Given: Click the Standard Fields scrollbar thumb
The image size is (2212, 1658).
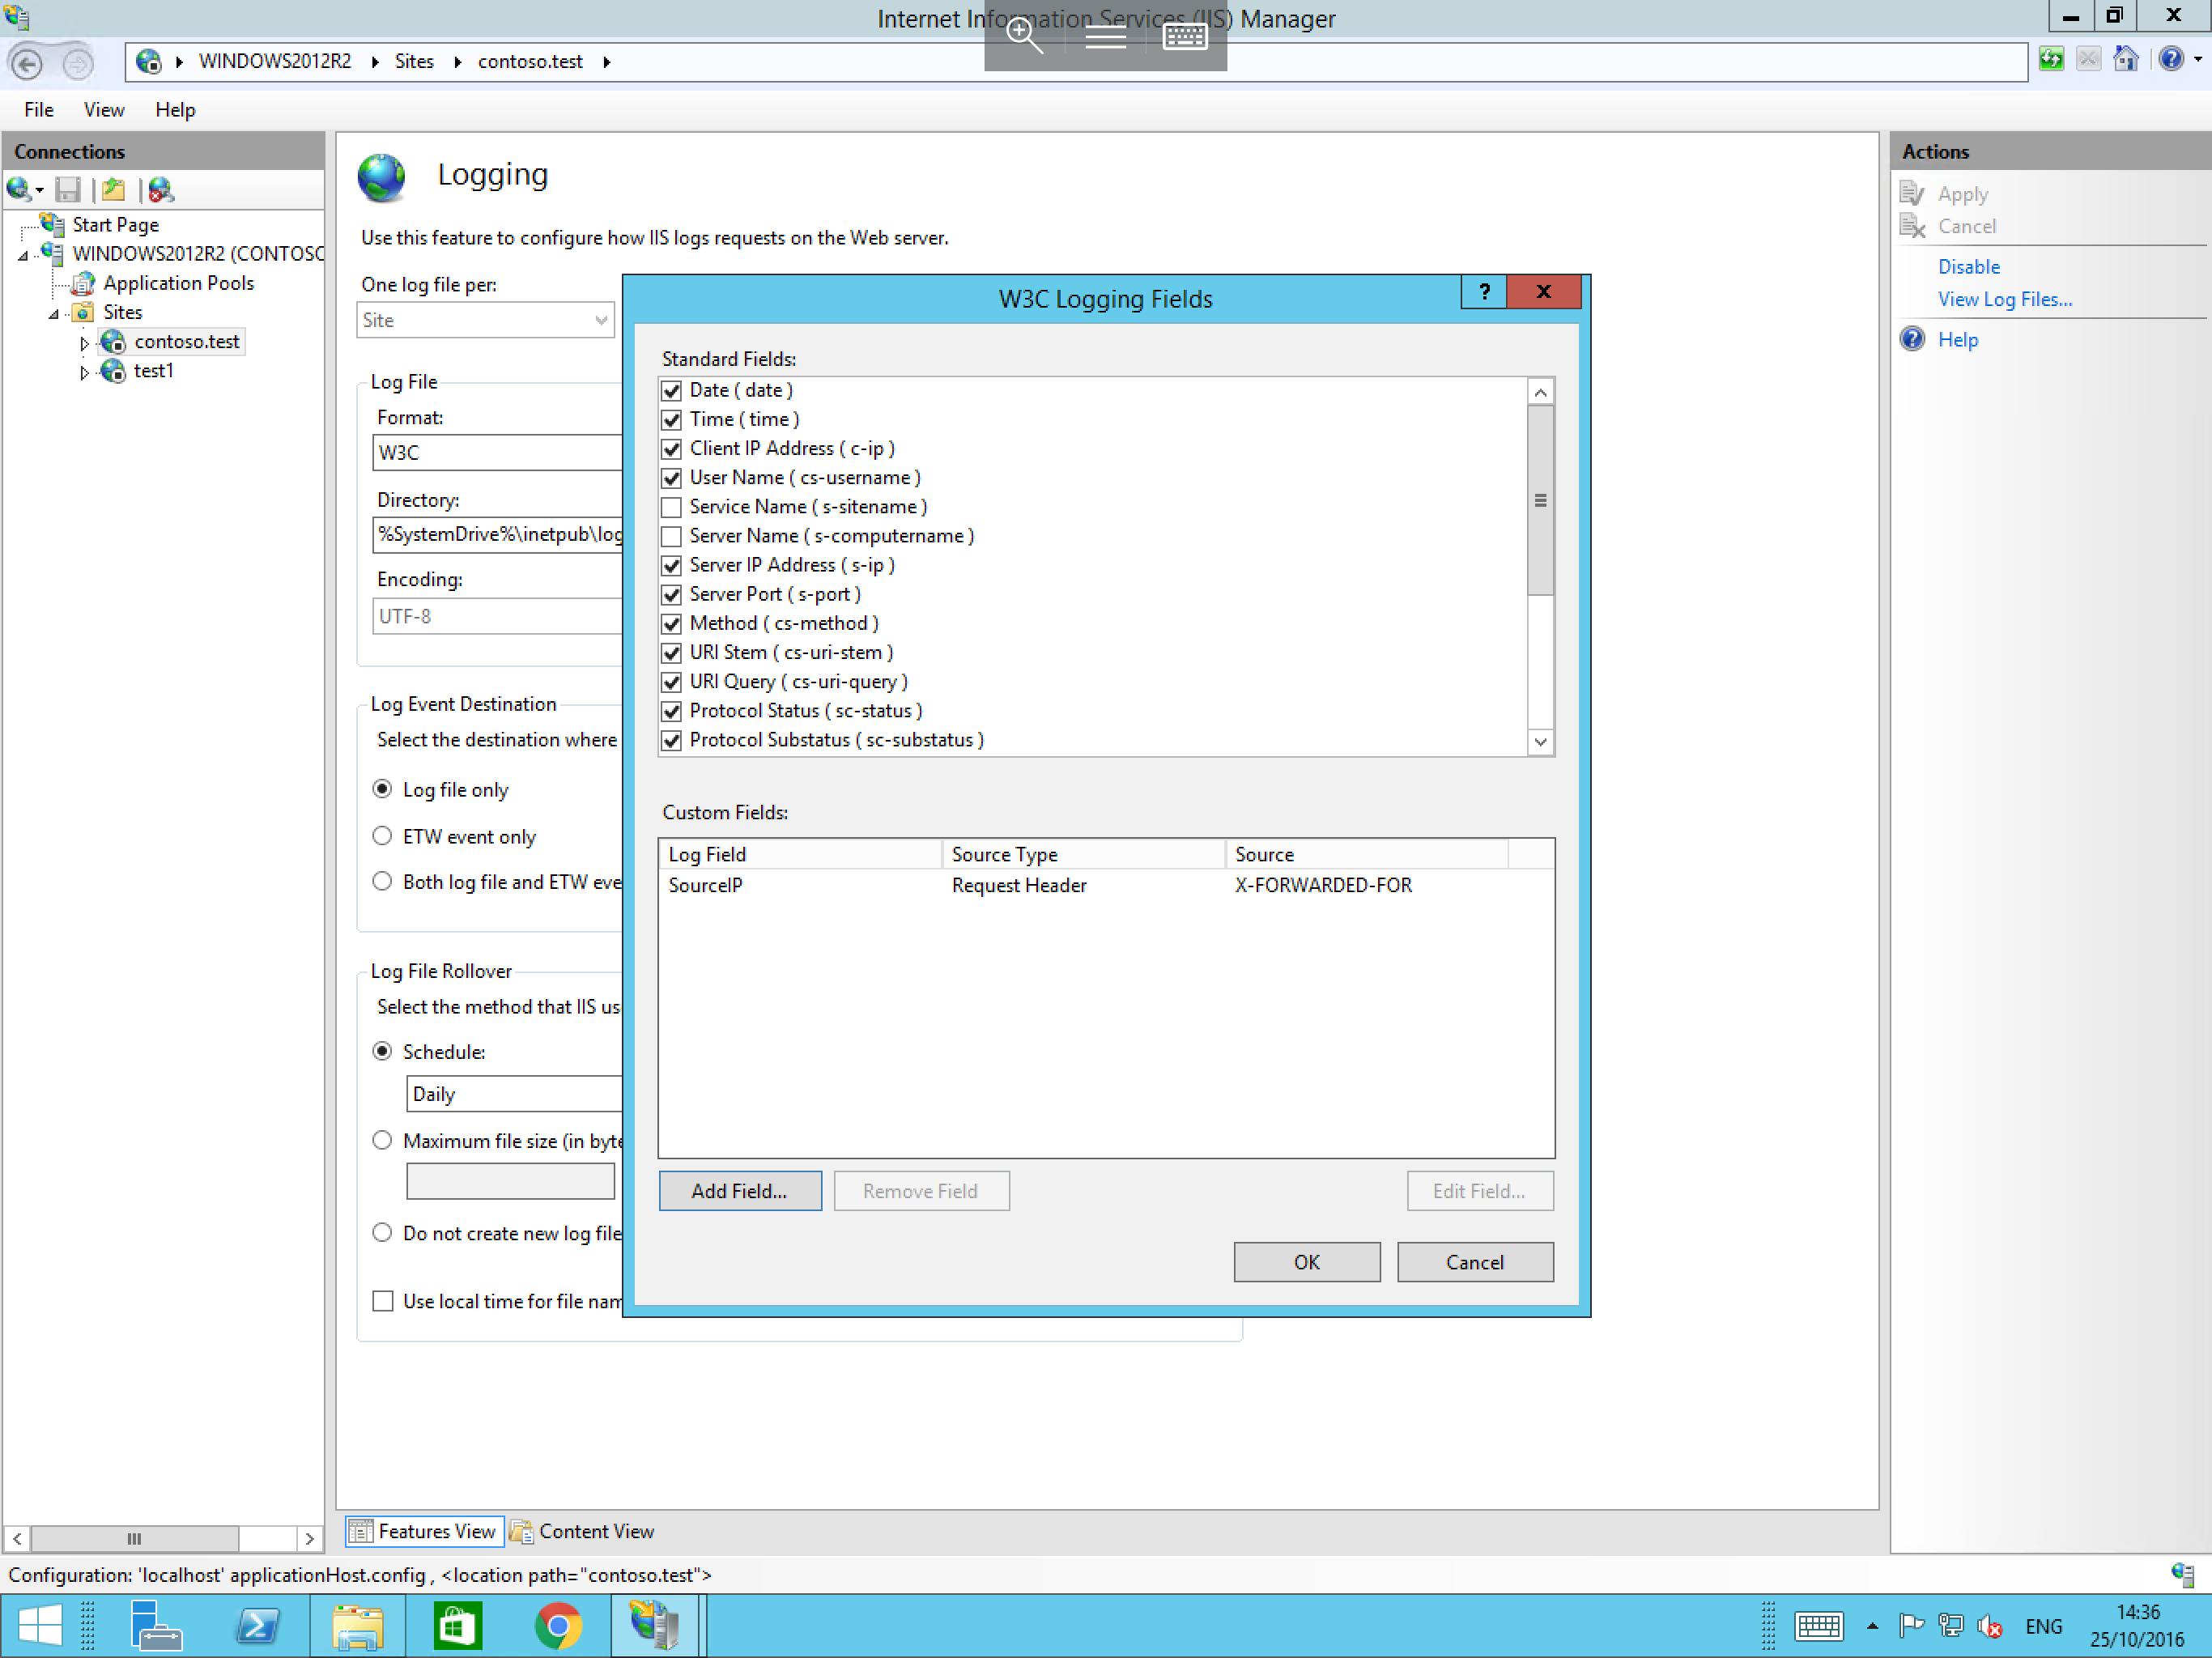Looking at the screenshot, I should click(1540, 500).
